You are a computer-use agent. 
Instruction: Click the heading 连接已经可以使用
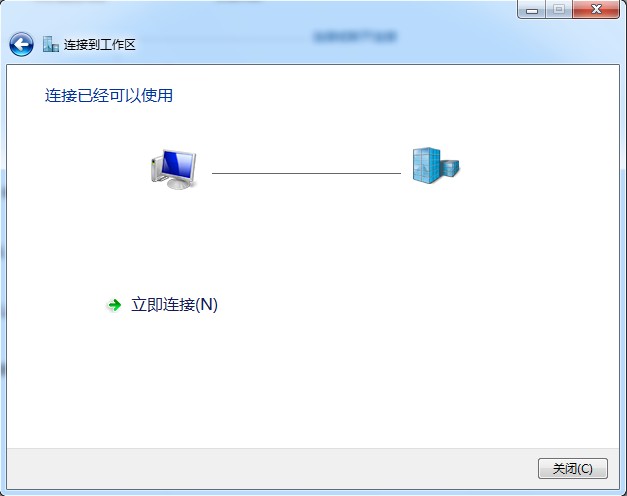click(109, 96)
